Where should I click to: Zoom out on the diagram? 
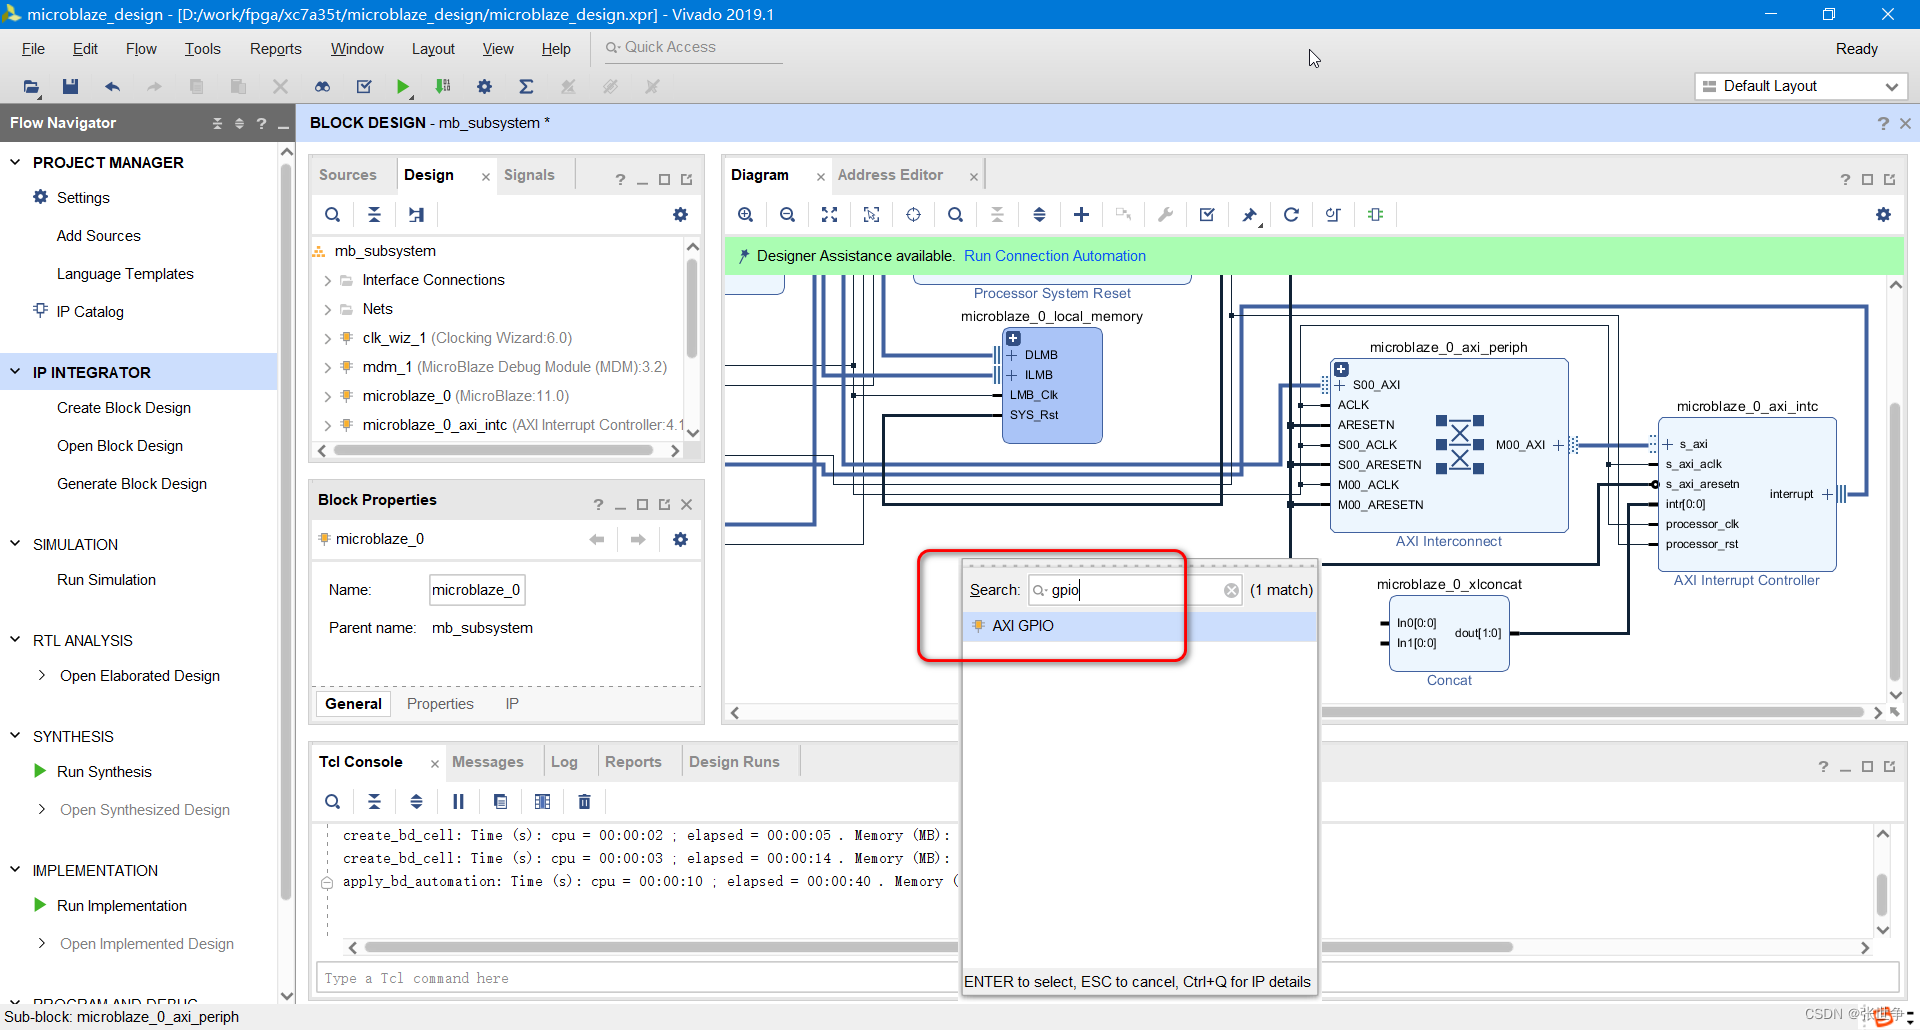(x=787, y=214)
